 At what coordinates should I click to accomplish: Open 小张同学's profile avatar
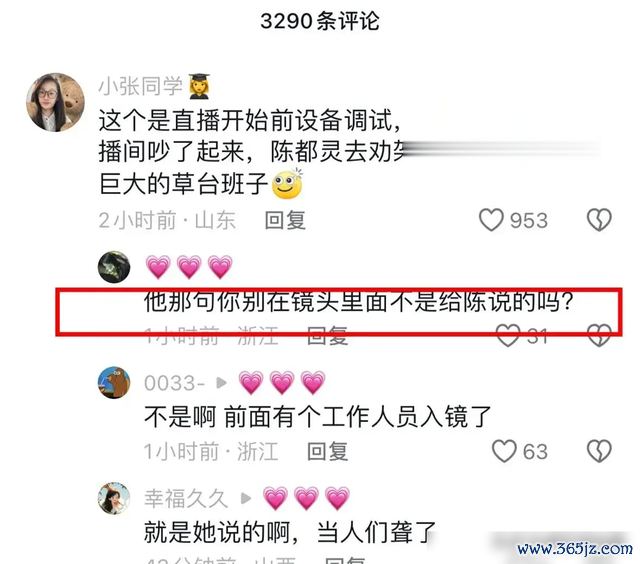[55, 102]
